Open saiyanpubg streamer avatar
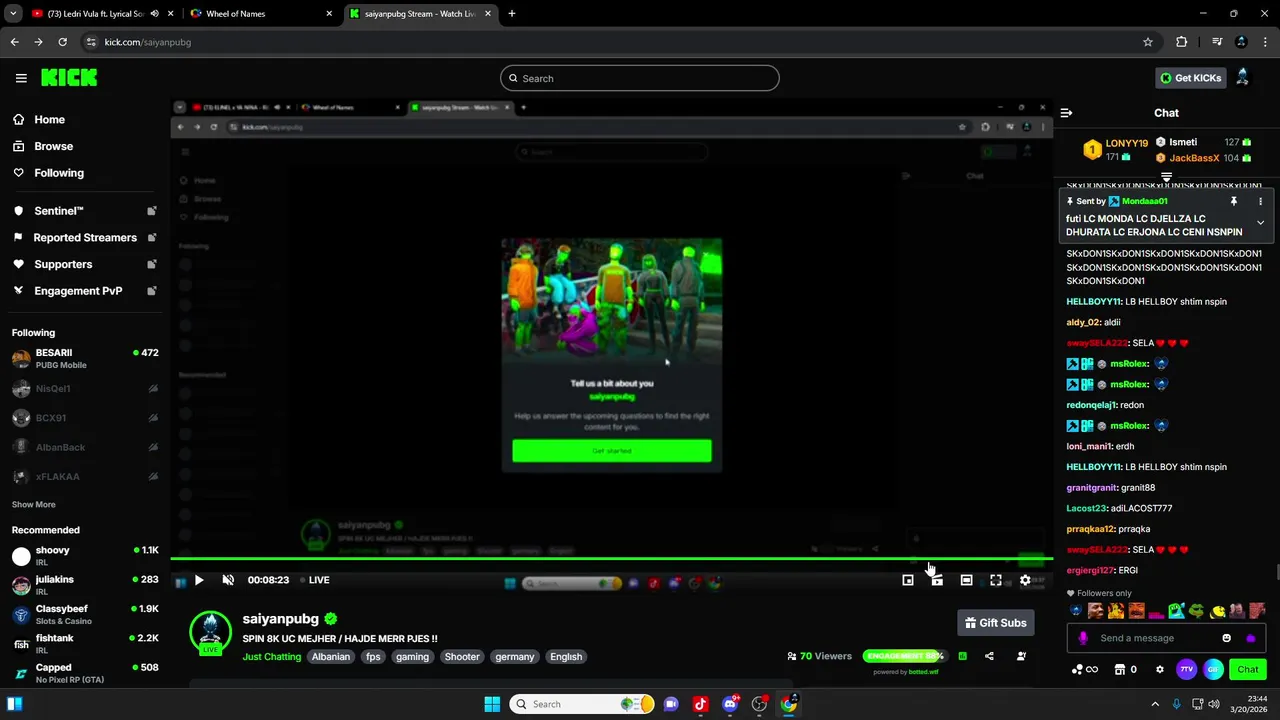This screenshot has width=1280, height=720. pyautogui.click(x=210, y=632)
